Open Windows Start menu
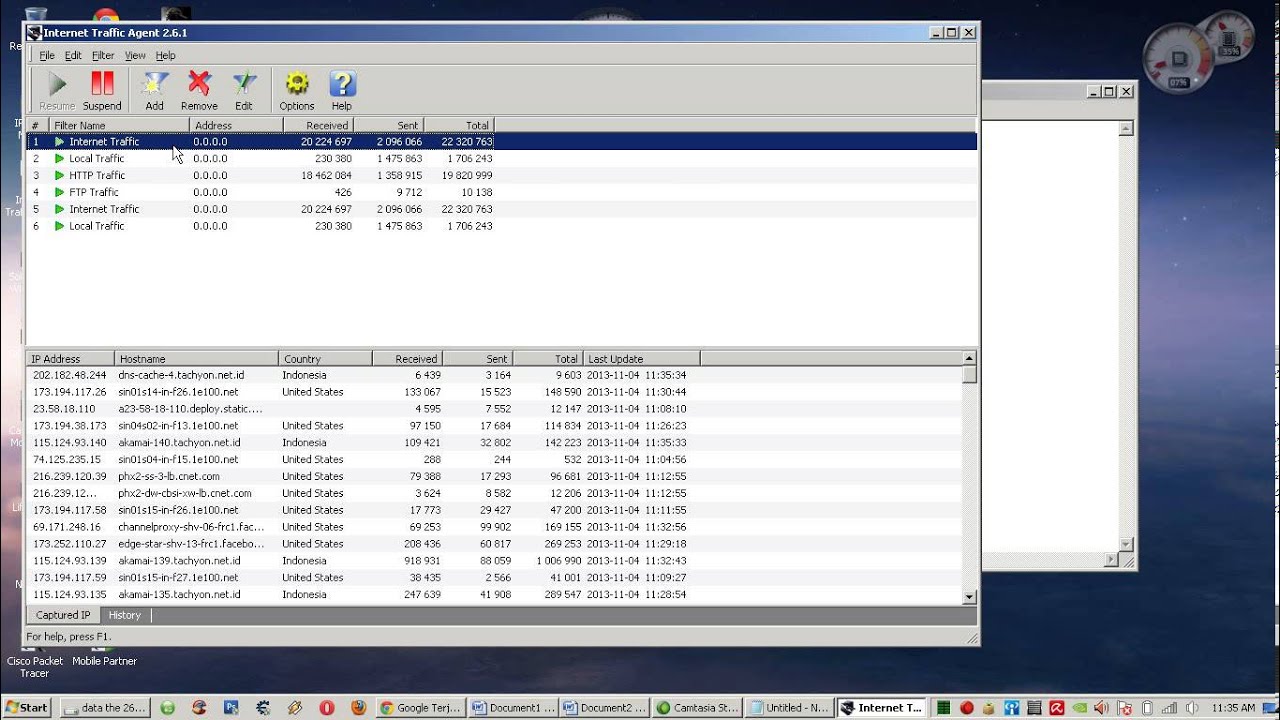This screenshot has height=720, width=1280. 26,707
